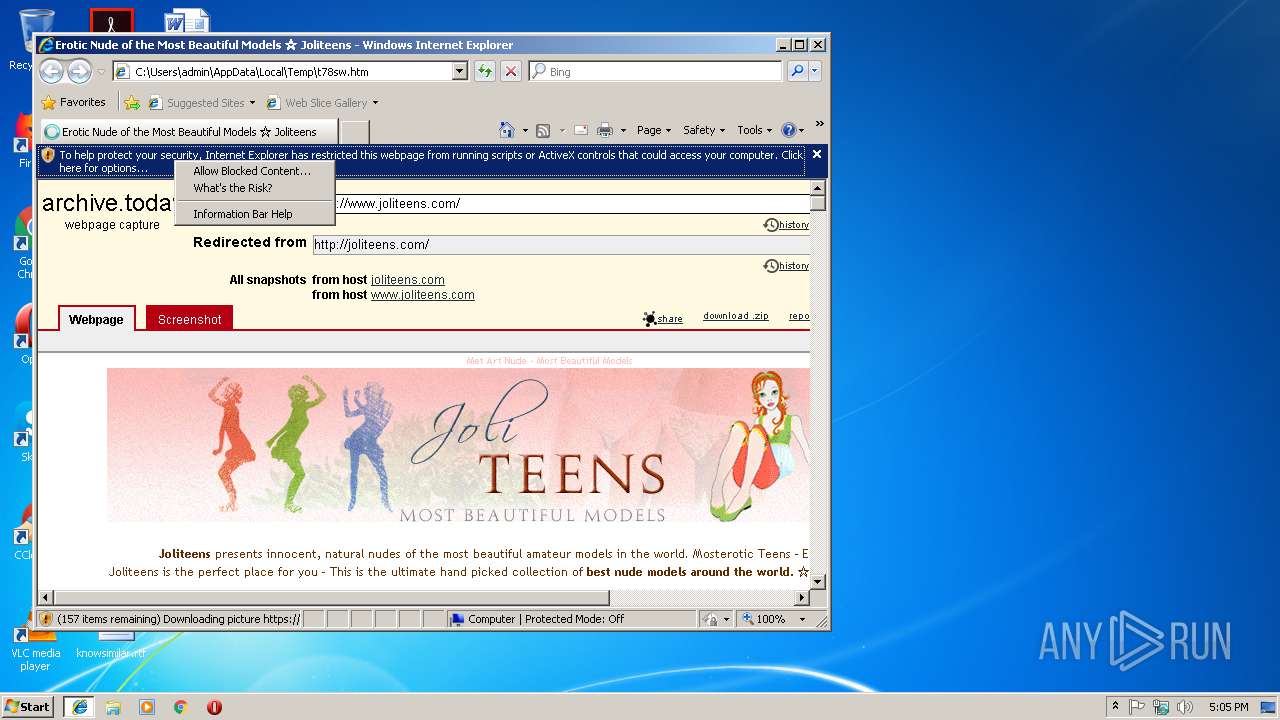Expand the Home button dropdown arrow
1280x720 pixels.
click(x=523, y=130)
